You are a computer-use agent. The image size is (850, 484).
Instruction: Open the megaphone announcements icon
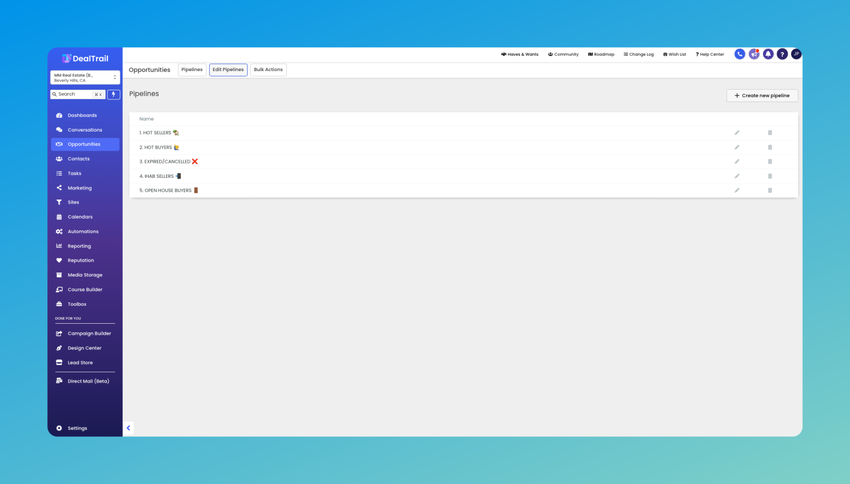coord(754,54)
